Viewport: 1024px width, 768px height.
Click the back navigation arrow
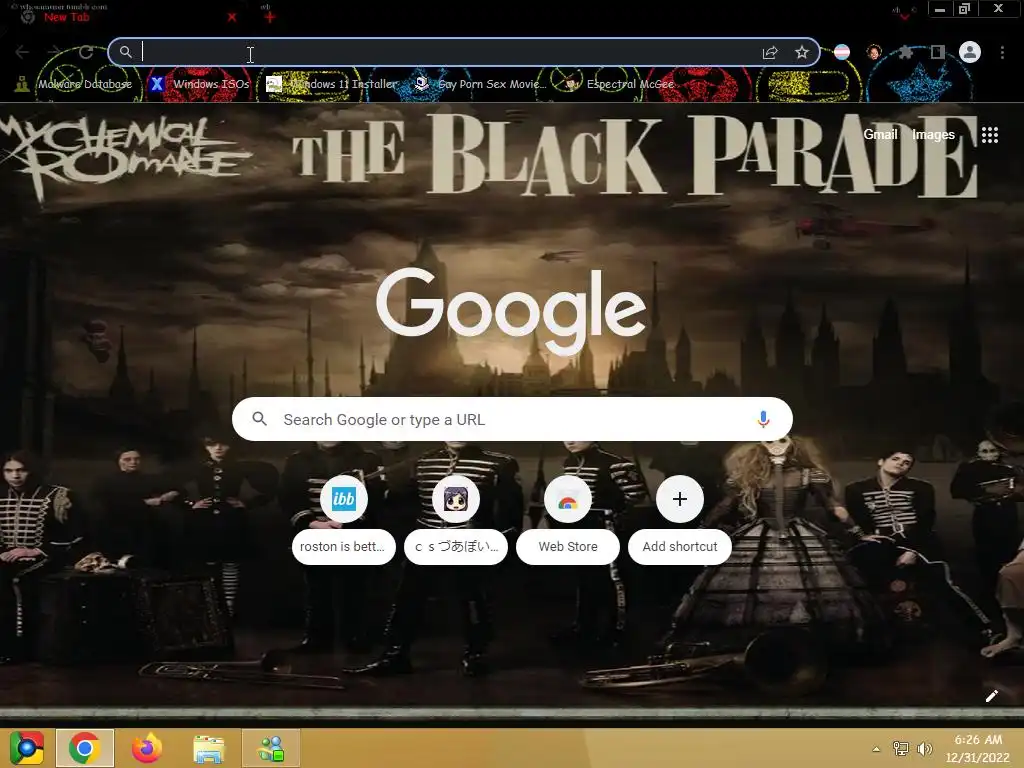click(x=22, y=52)
